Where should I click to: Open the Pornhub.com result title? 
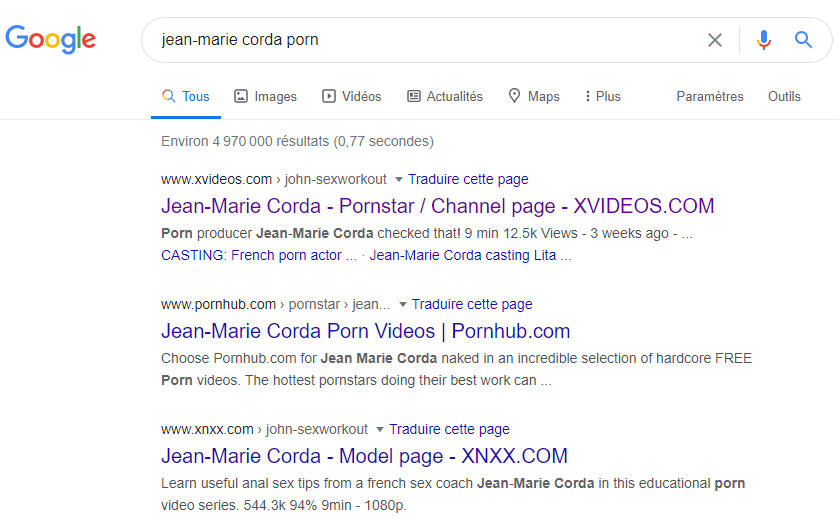(365, 331)
